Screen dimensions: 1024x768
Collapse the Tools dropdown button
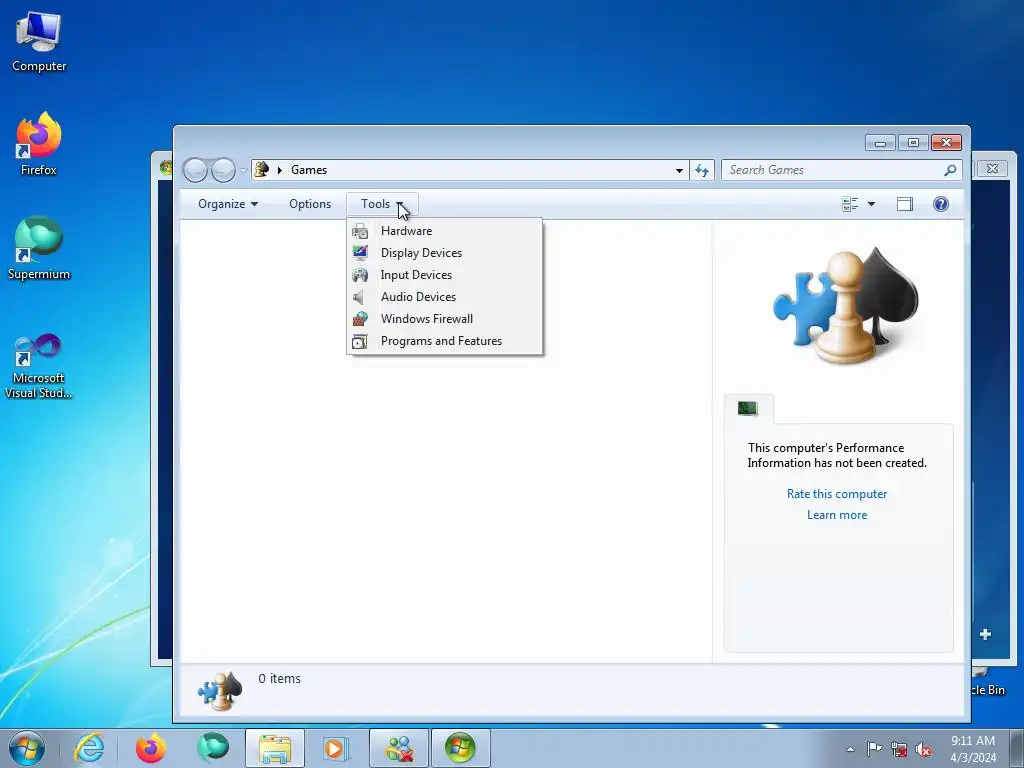[x=382, y=204]
